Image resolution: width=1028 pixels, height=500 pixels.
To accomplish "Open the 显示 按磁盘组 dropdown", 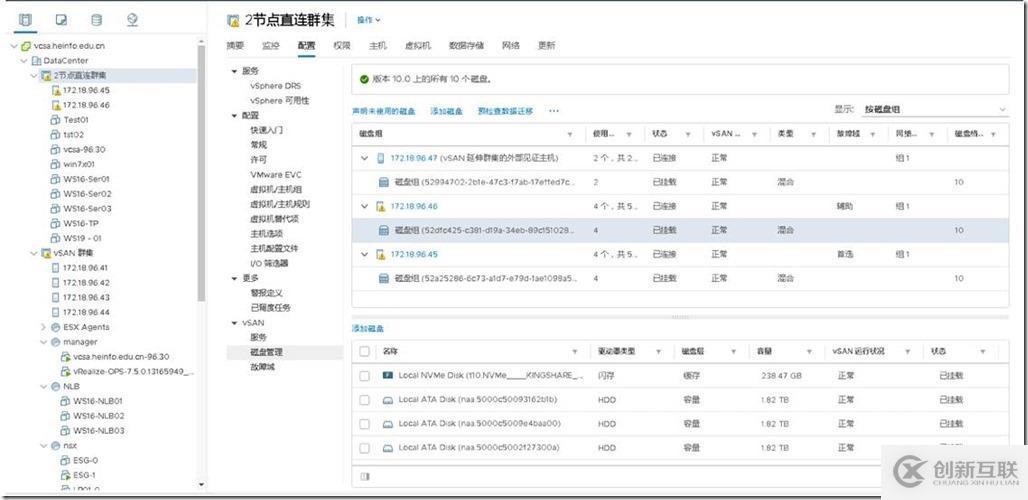I will 934,109.
